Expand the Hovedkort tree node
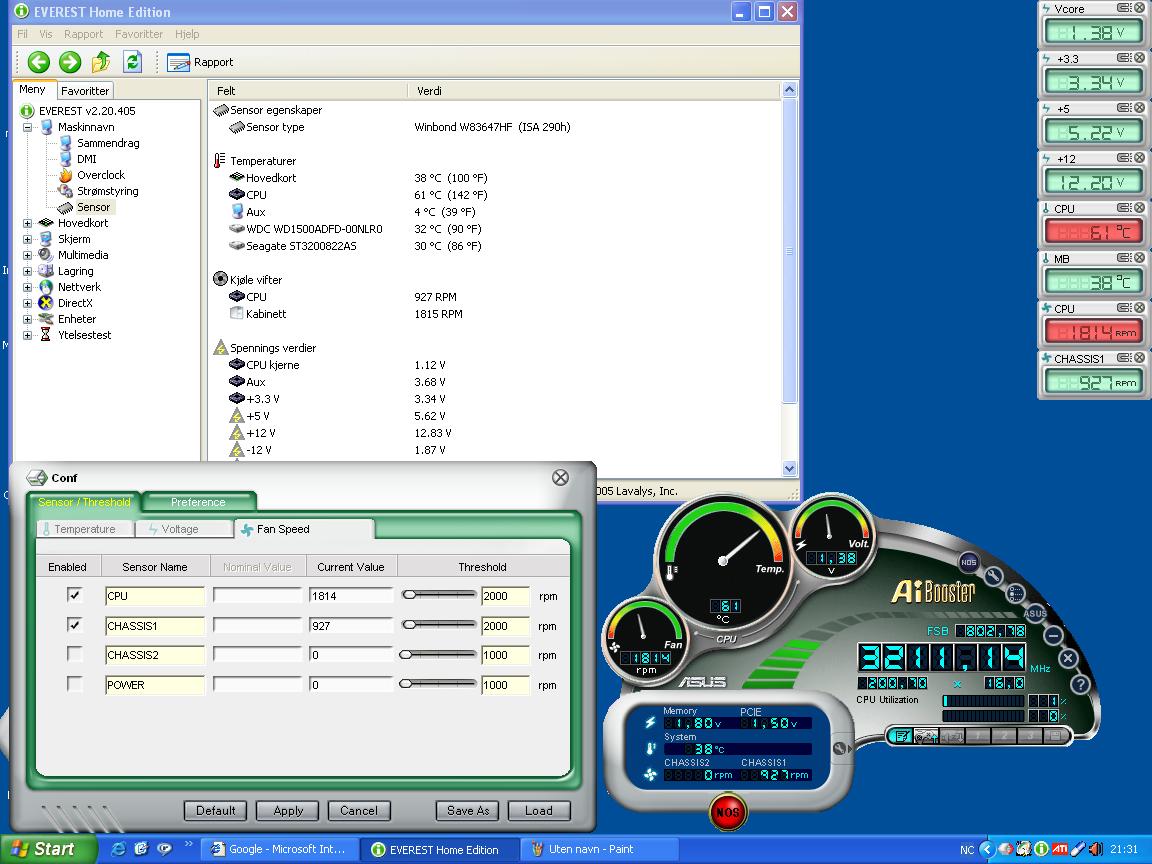This screenshot has height=864, width=1152. pos(27,223)
